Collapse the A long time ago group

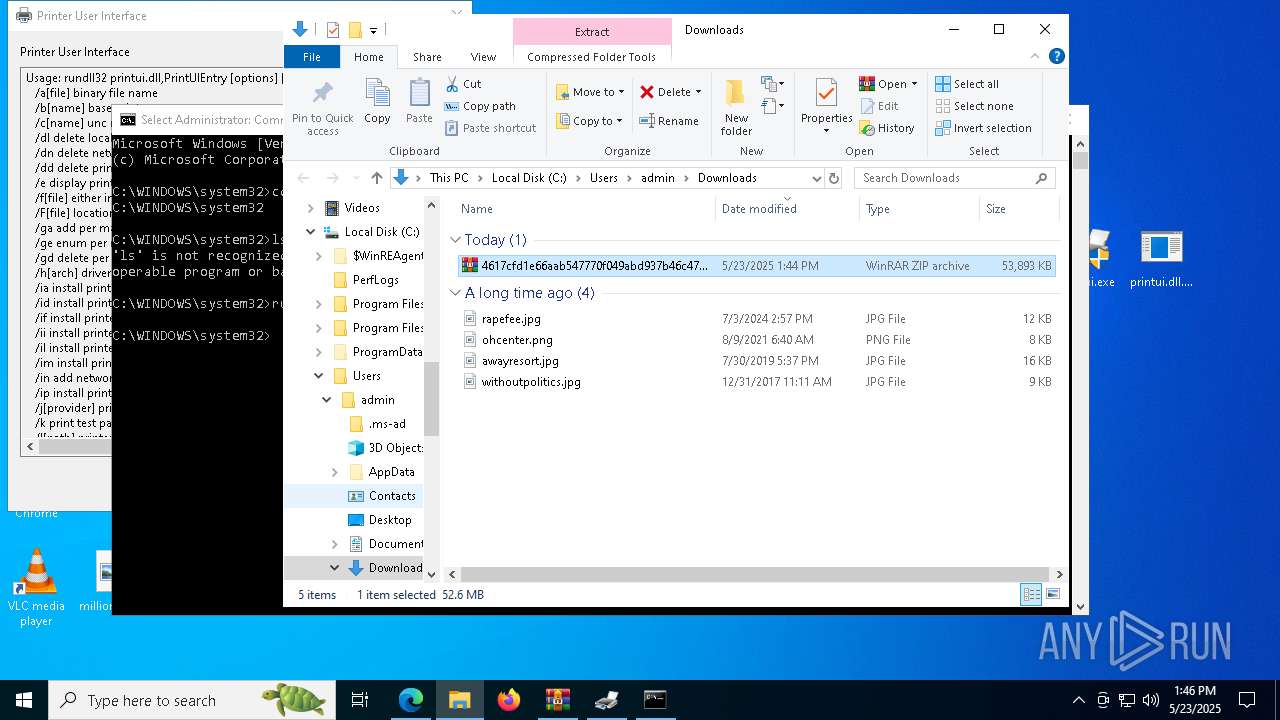(456, 293)
